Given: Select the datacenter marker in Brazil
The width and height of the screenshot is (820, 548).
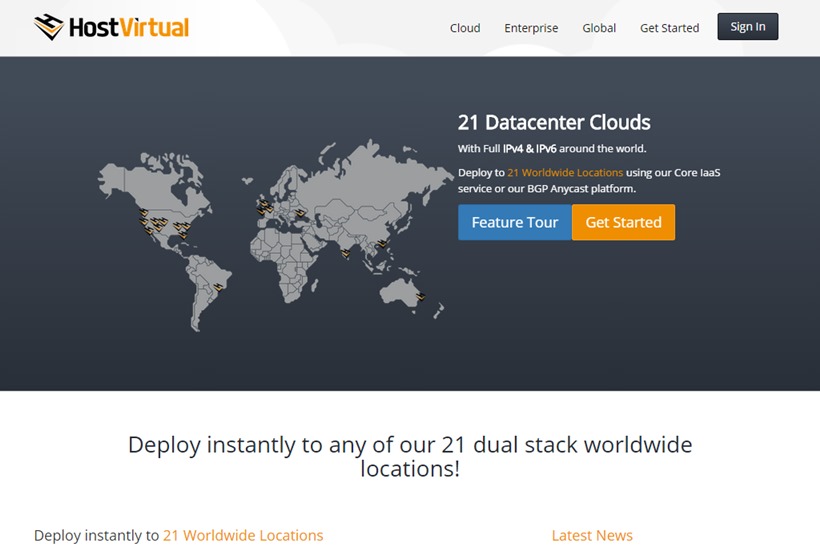Looking at the screenshot, I should click(219, 287).
